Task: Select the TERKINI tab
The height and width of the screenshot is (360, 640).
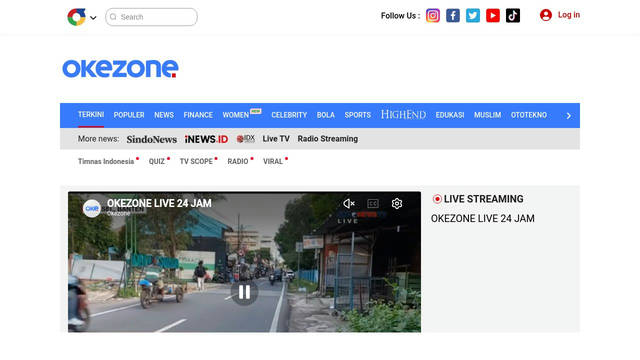Action: point(91,115)
